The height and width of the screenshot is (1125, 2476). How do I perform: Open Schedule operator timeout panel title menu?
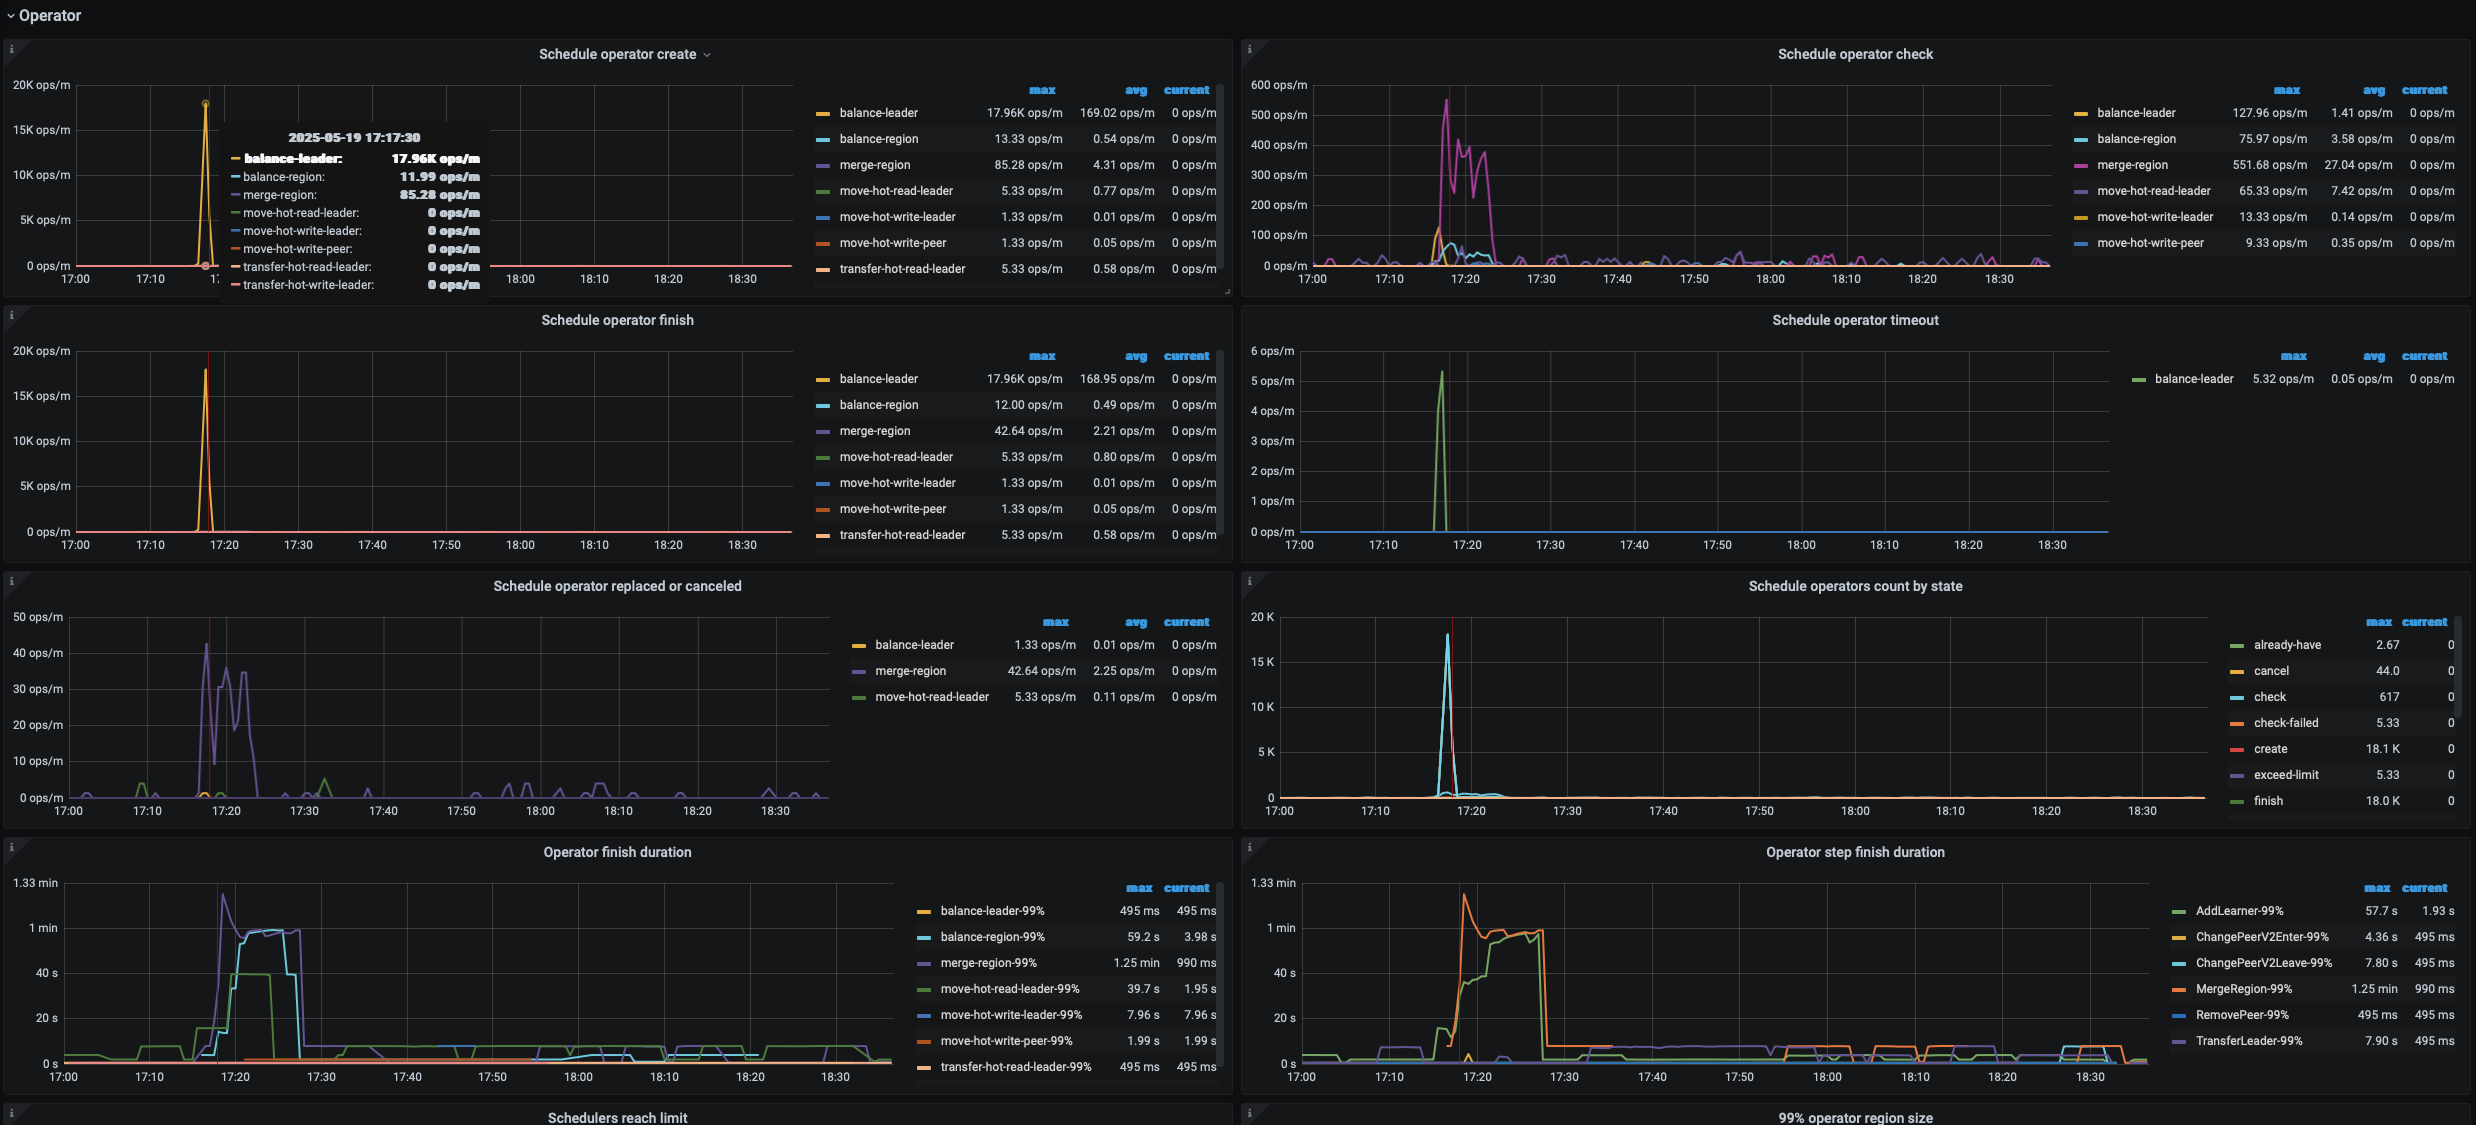coord(1854,320)
